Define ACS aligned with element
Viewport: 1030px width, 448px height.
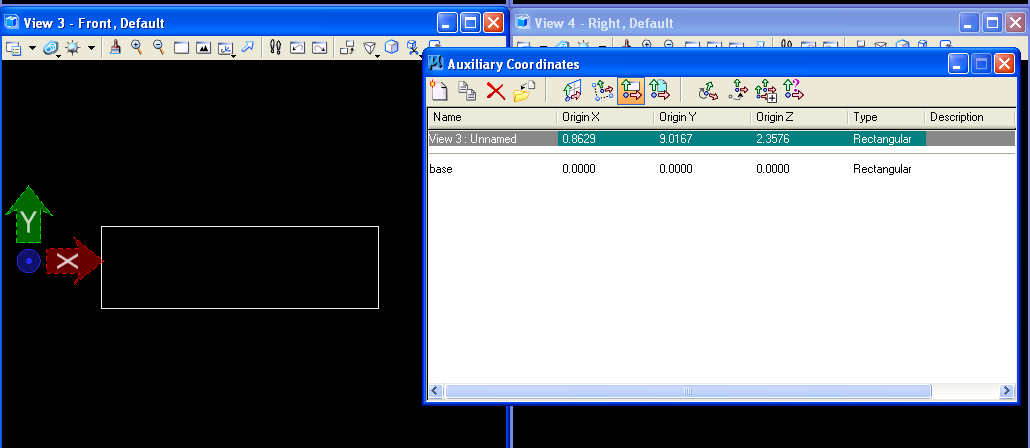[572, 91]
